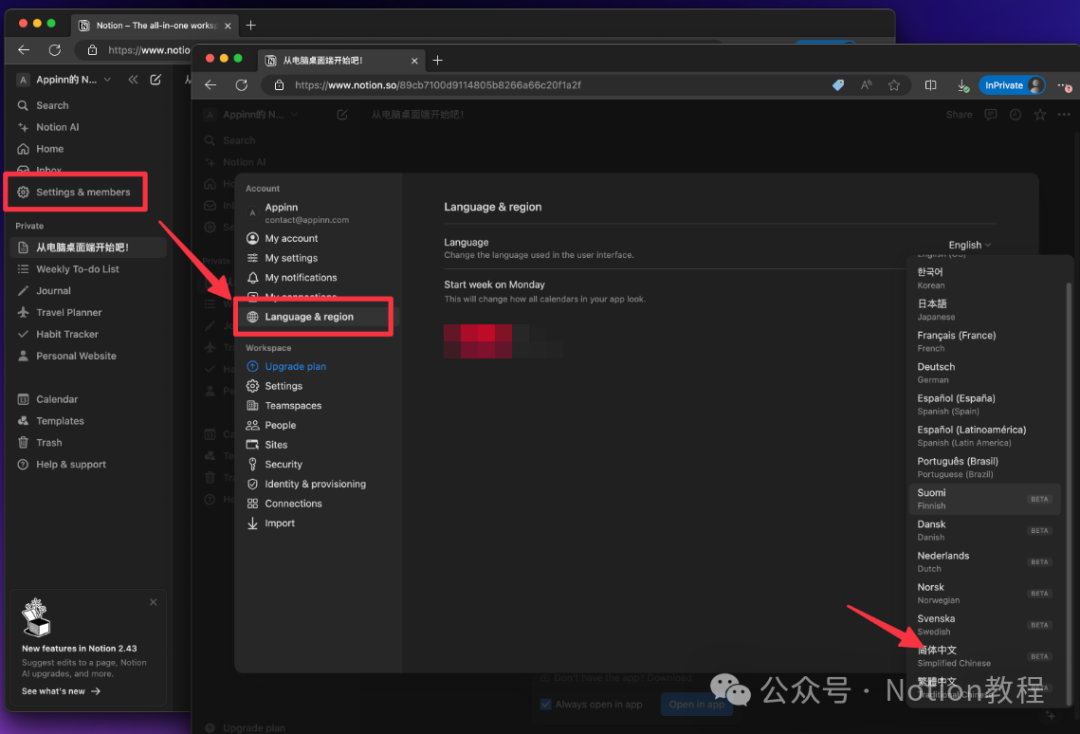Select Simplified Chinese from the language list

click(x=984, y=656)
